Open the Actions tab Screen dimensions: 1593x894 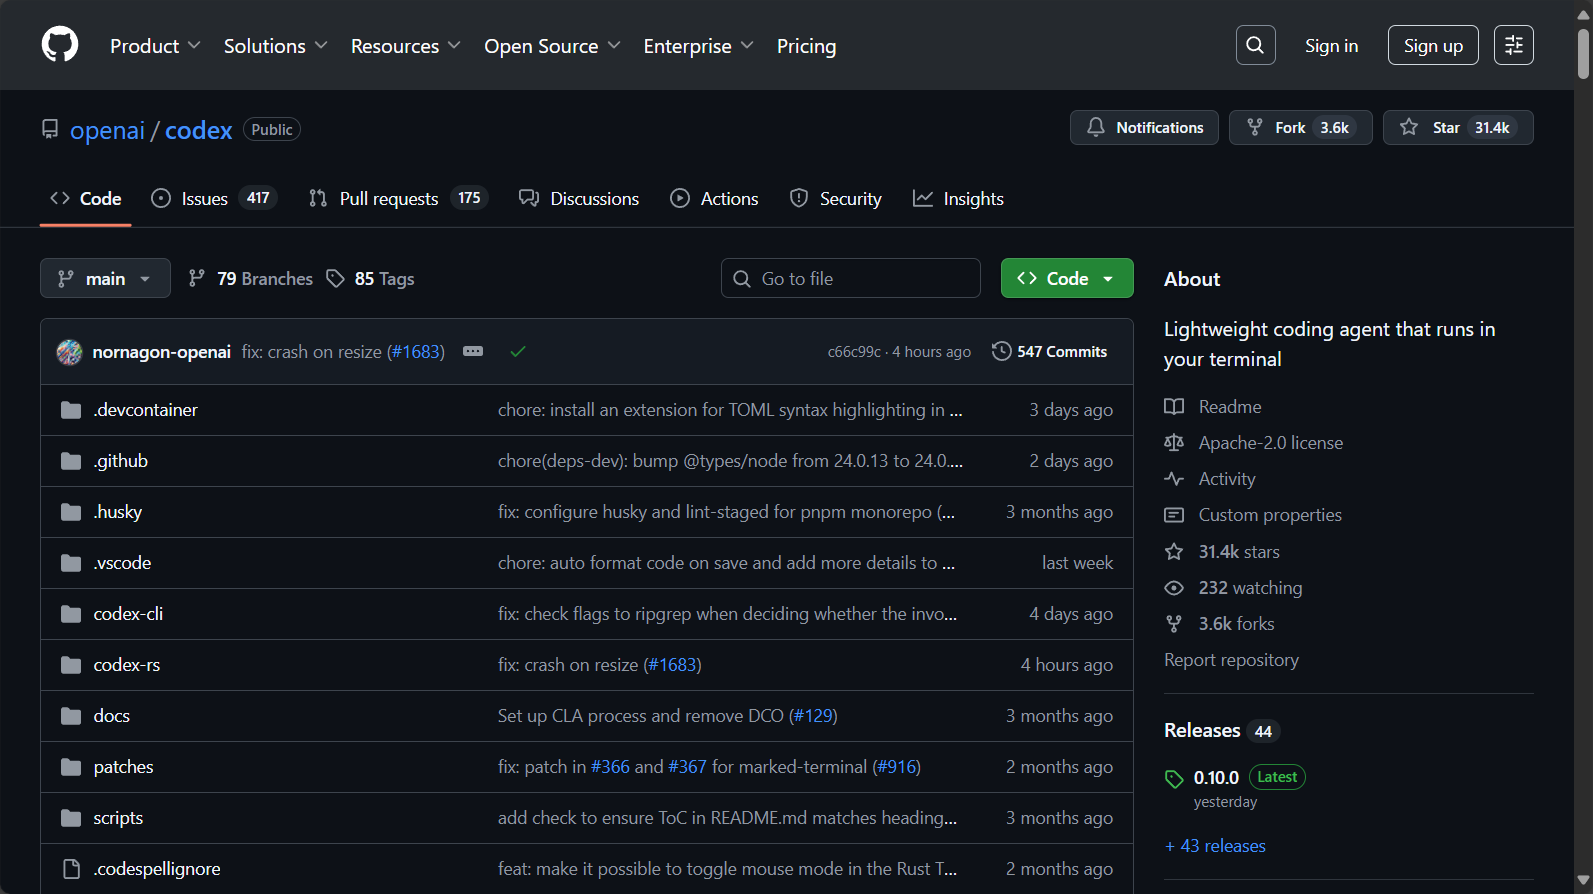coord(714,199)
